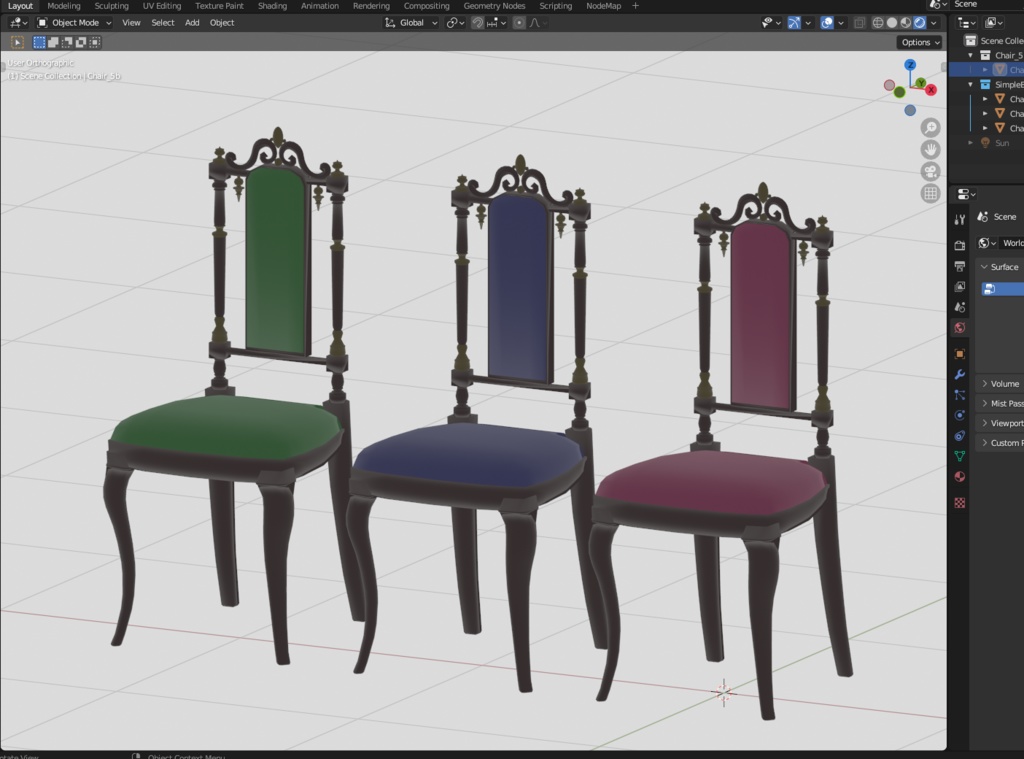Open the World Properties tab
1024x759 pixels.
pos(958,321)
